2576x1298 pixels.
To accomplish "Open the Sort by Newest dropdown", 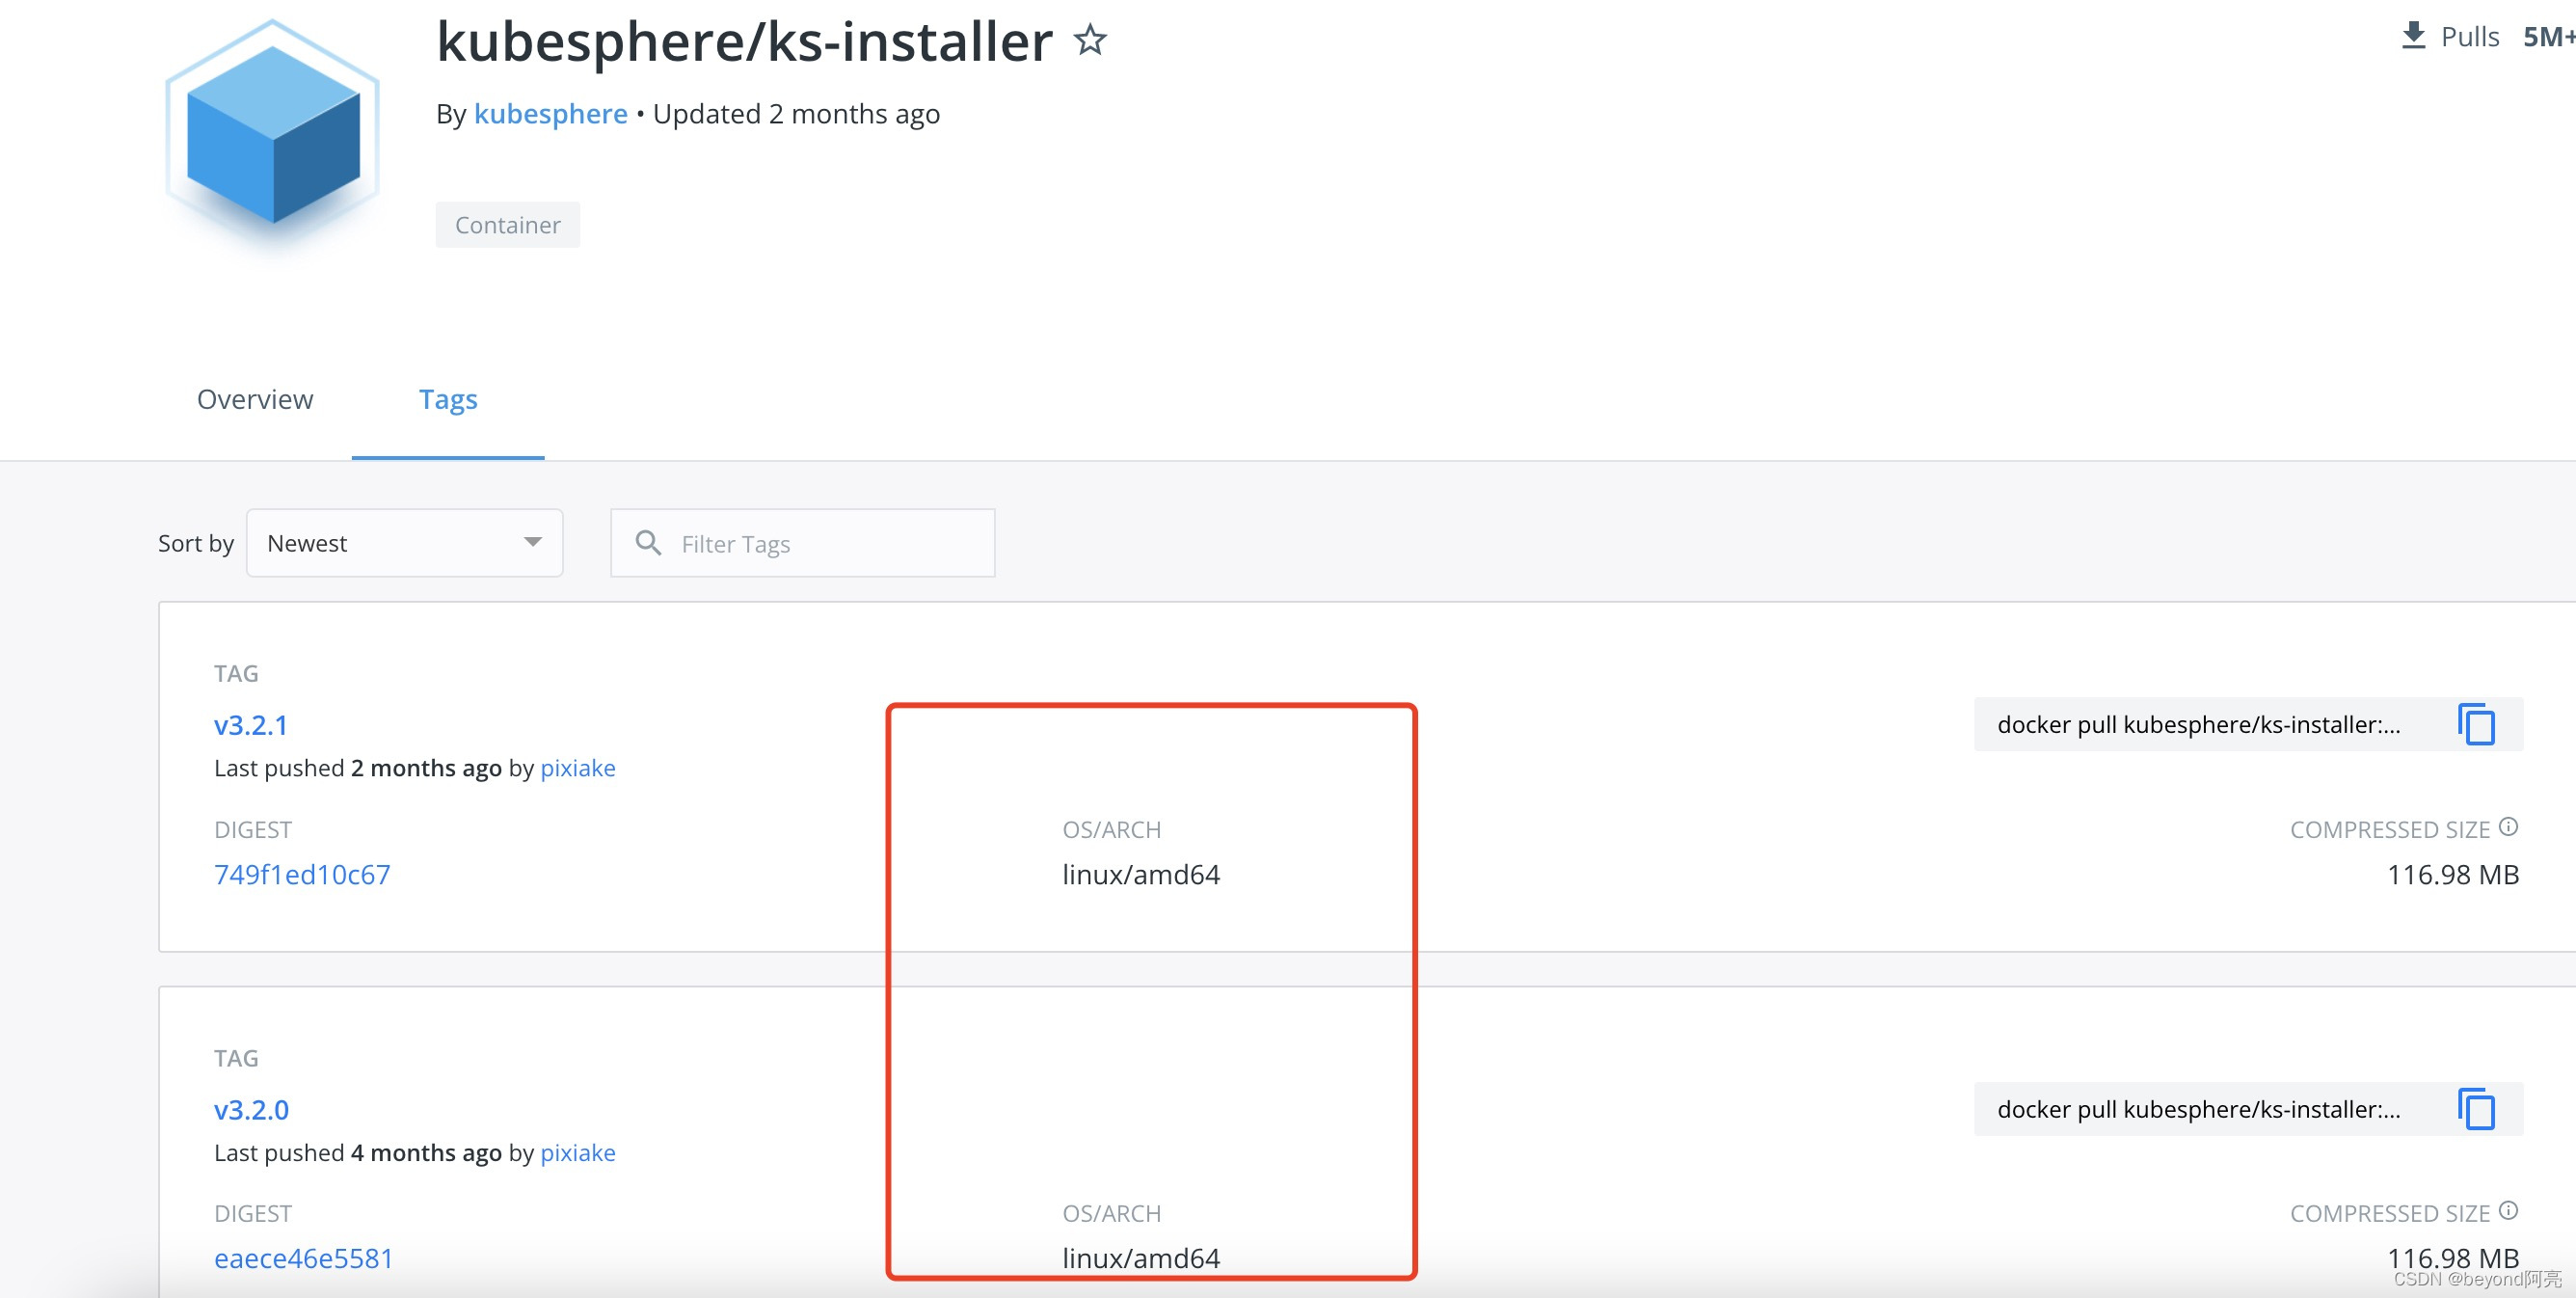I will pyautogui.click(x=404, y=543).
